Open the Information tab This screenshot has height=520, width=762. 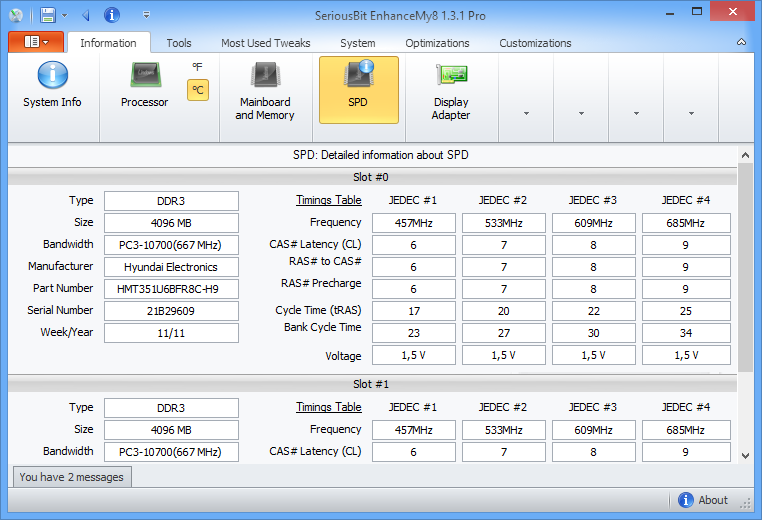(x=108, y=43)
